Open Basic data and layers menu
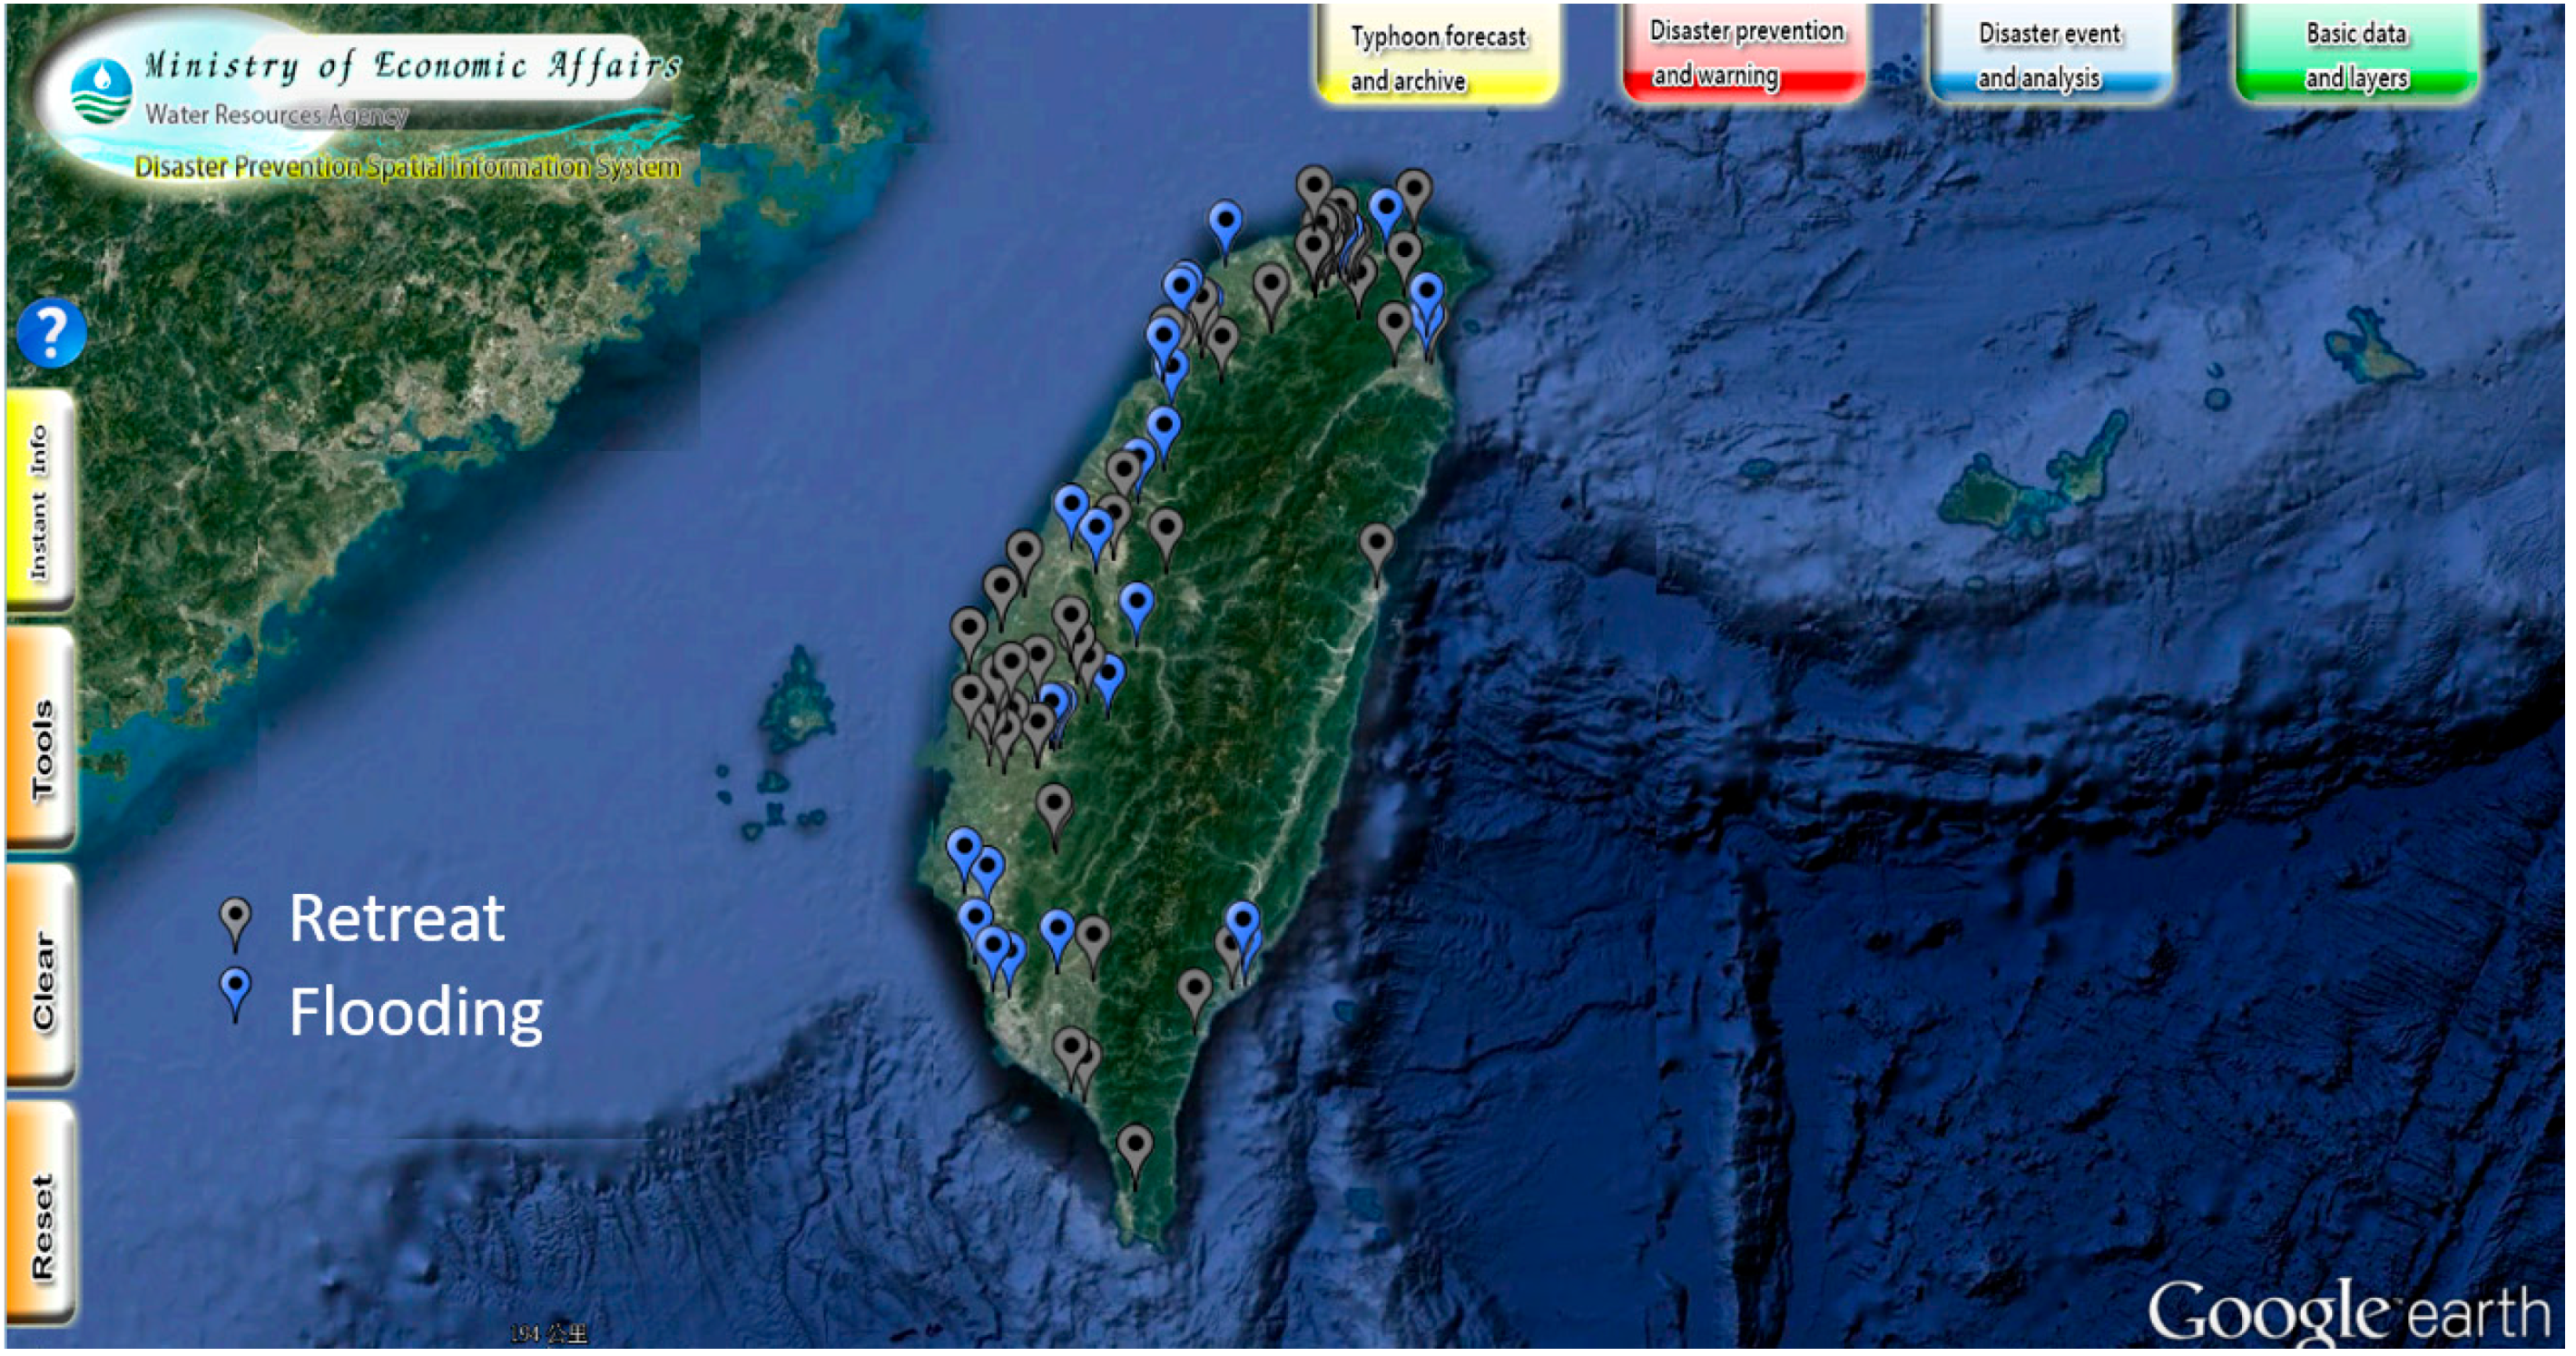Image resolution: width=2576 pixels, height=1356 pixels. tap(2356, 56)
